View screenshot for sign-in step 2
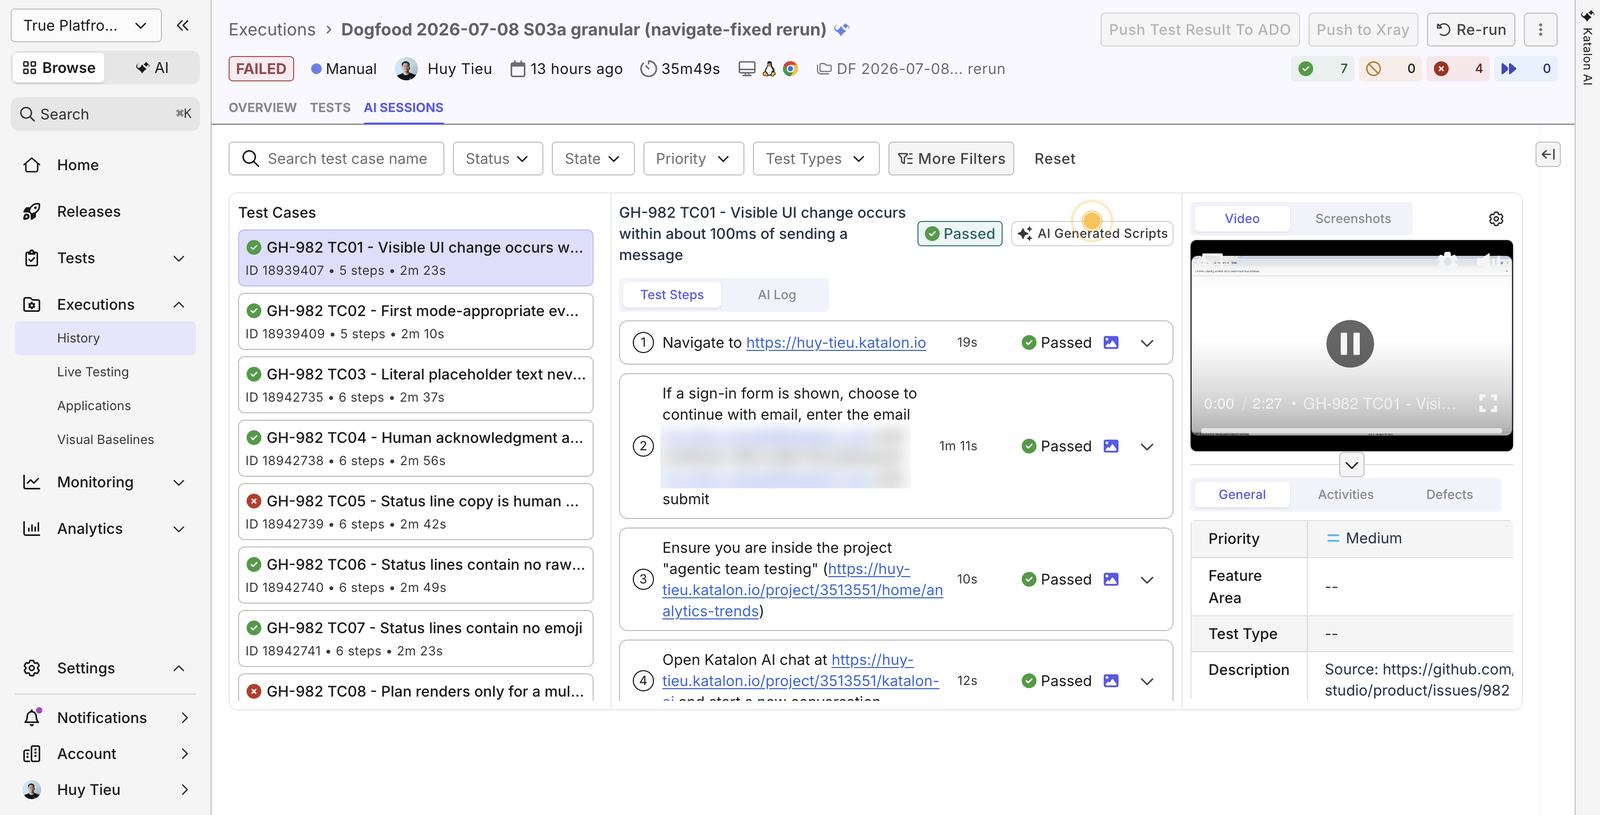 point(1111,446)
